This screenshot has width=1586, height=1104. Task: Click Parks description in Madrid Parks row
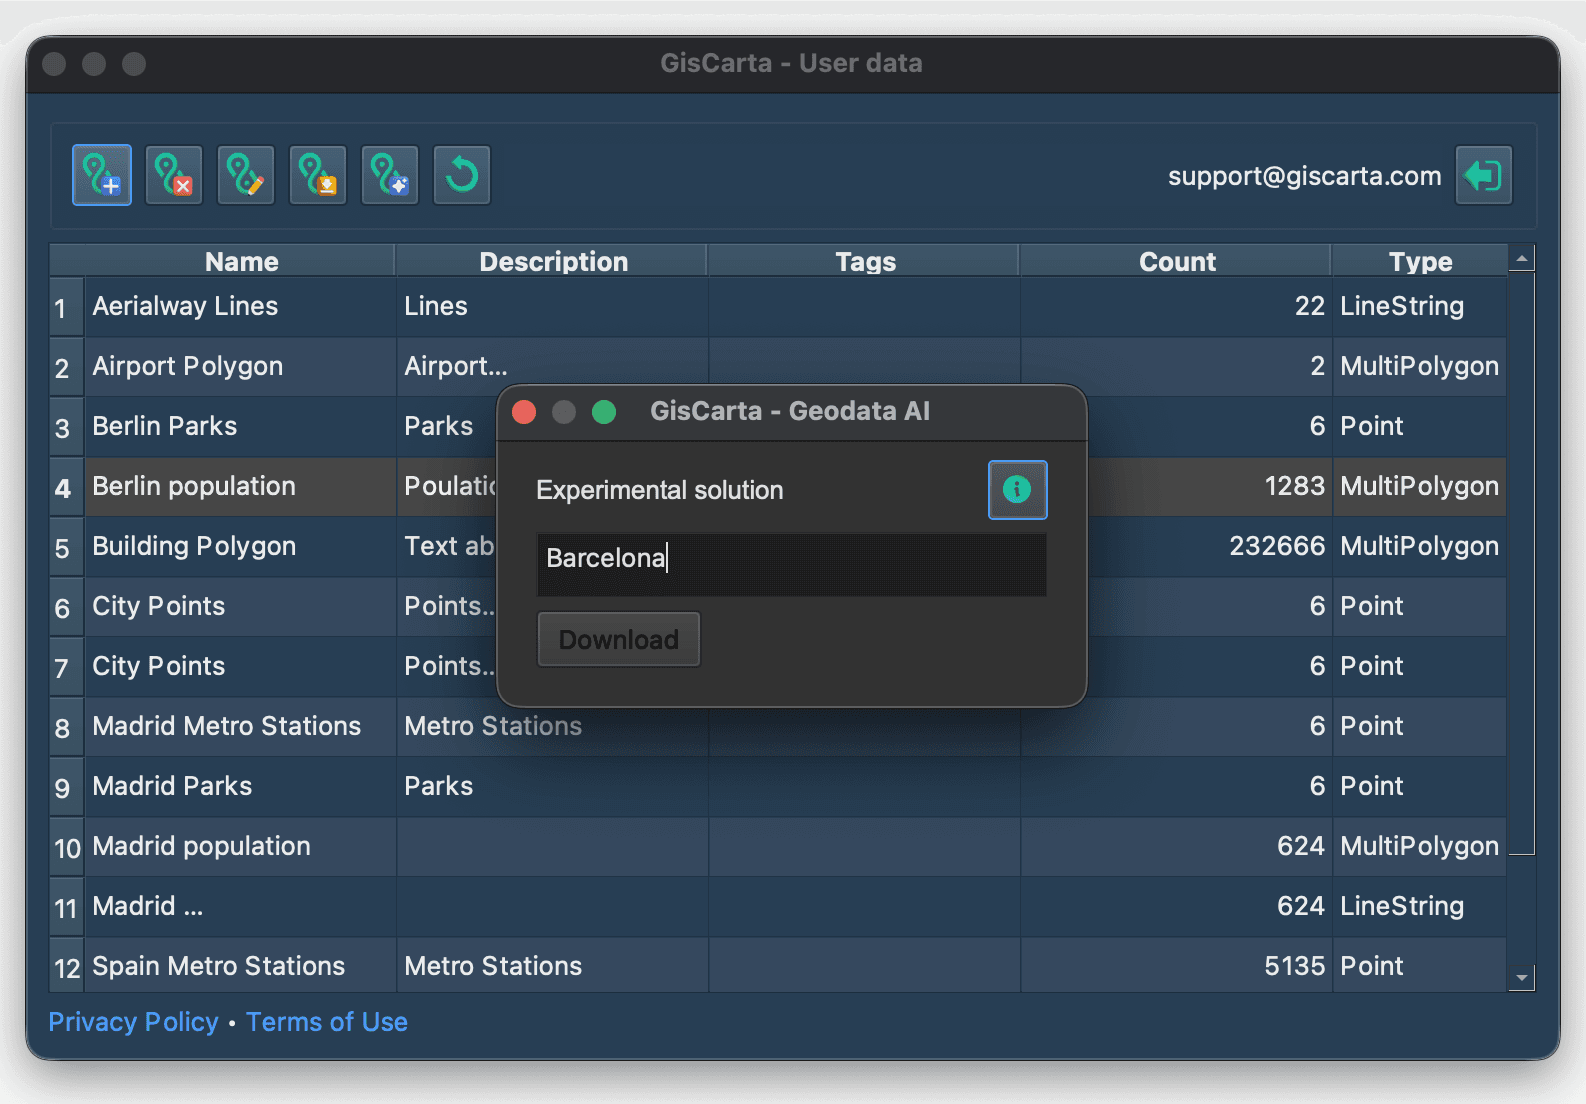[x=439, y=786]
